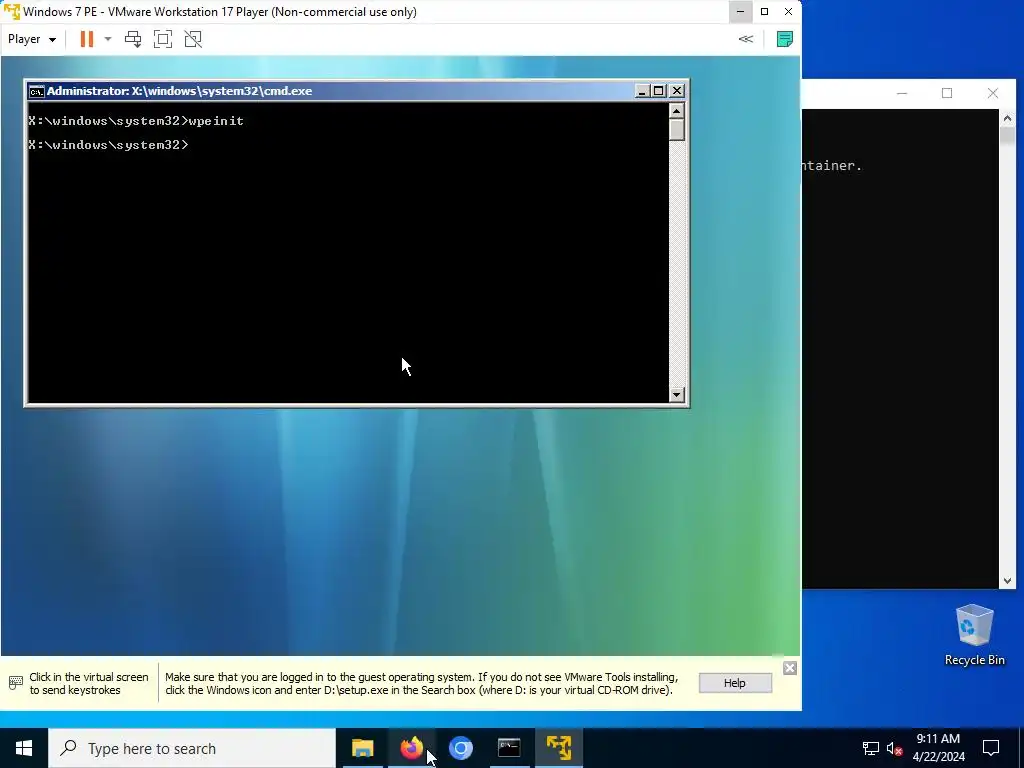The height and width of the screenshot is (768, 1024).
Task: Click the cmd scrollbar down arrow
Action: [x=677, y=394]
